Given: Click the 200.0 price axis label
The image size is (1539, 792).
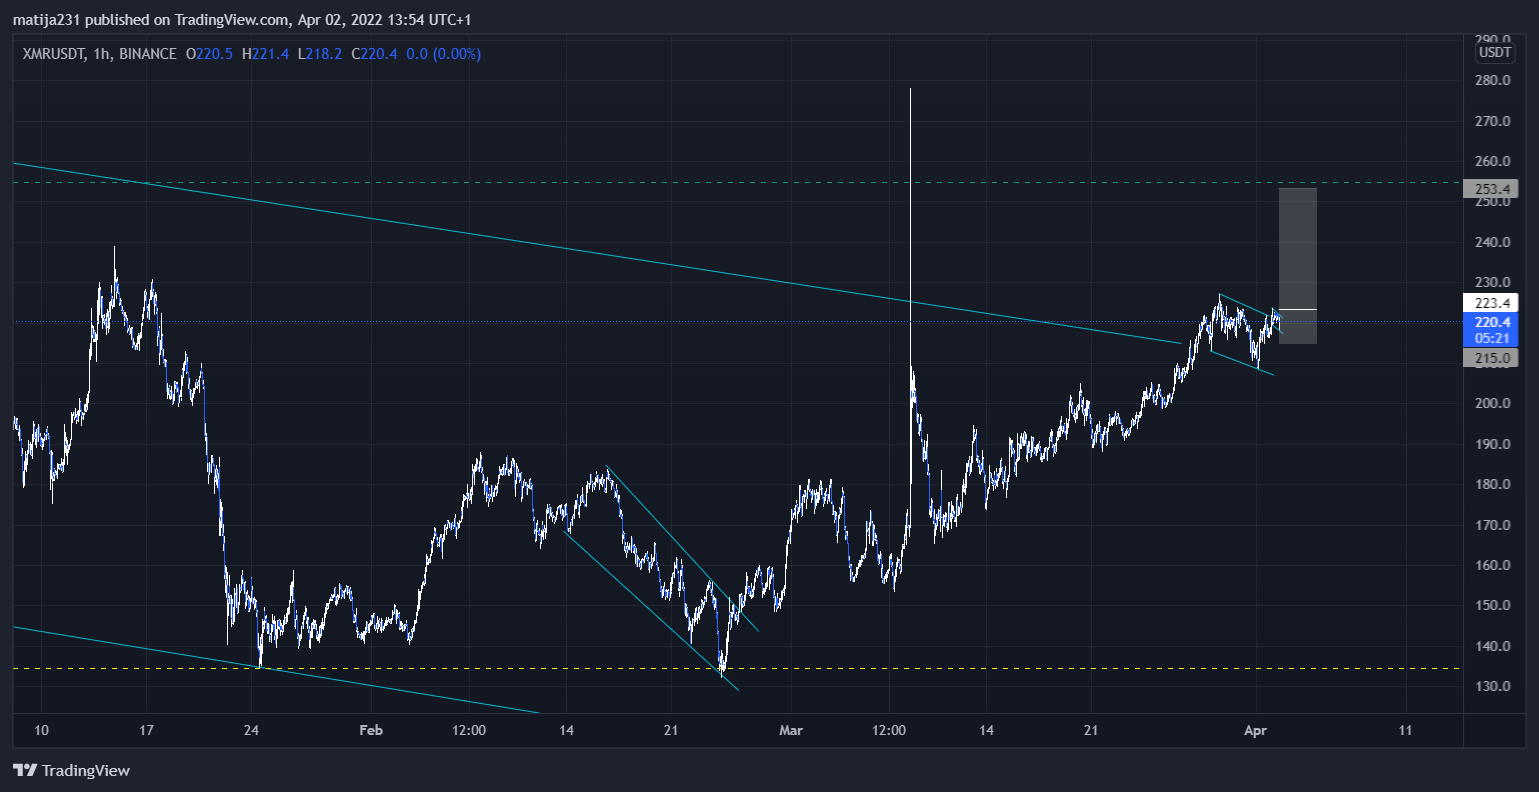Looking at the screenshot, I should (x=1492, y=403).
